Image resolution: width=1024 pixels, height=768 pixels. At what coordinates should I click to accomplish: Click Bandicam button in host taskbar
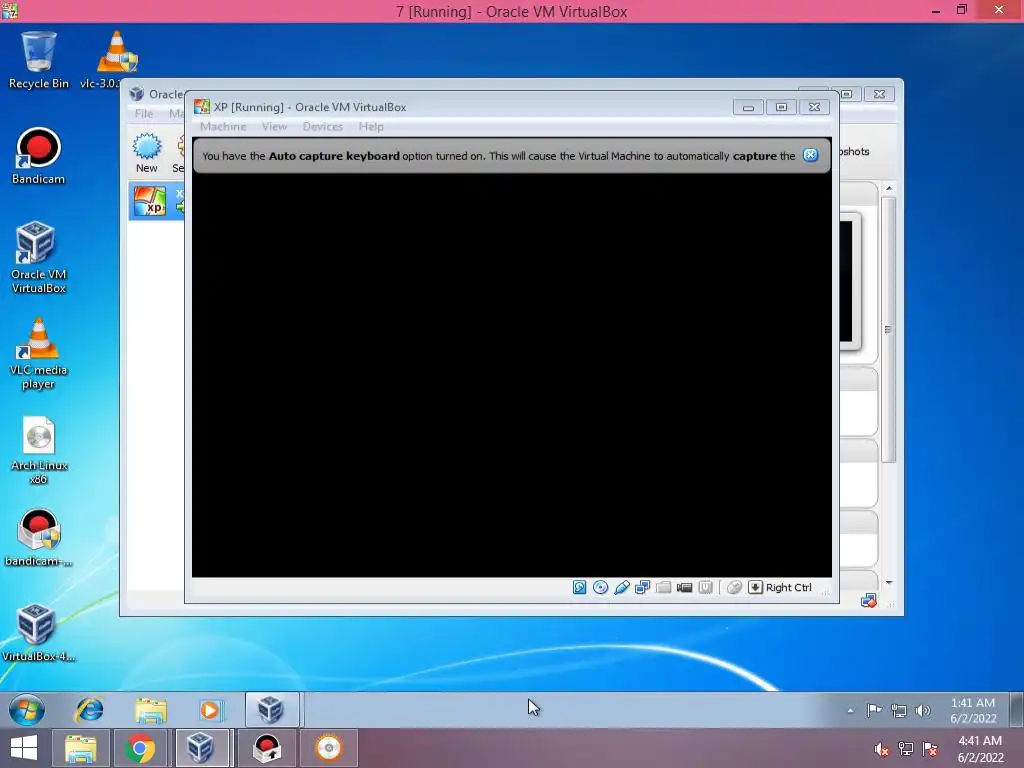[266, 748]
